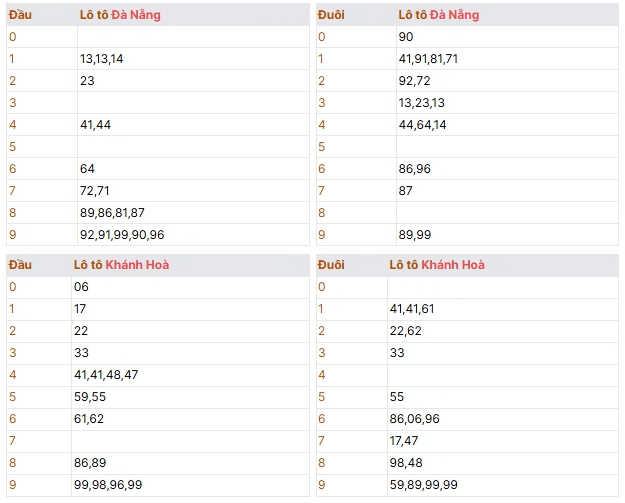The image size is (625, 503).
Task: Click the Đà Nẵng link in Đuôi table header
Action: click(454, 15)
